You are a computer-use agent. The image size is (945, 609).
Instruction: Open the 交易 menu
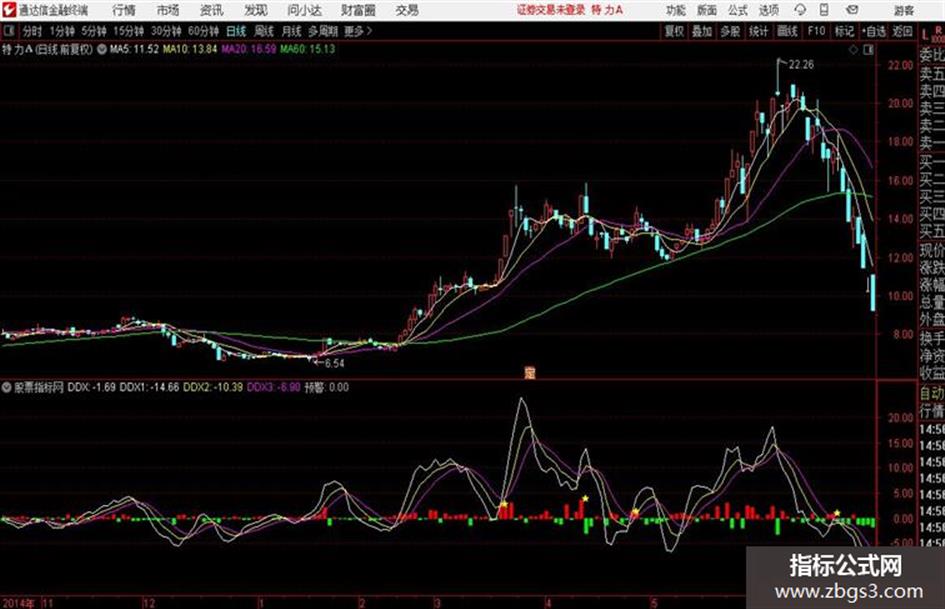[407, 10]
